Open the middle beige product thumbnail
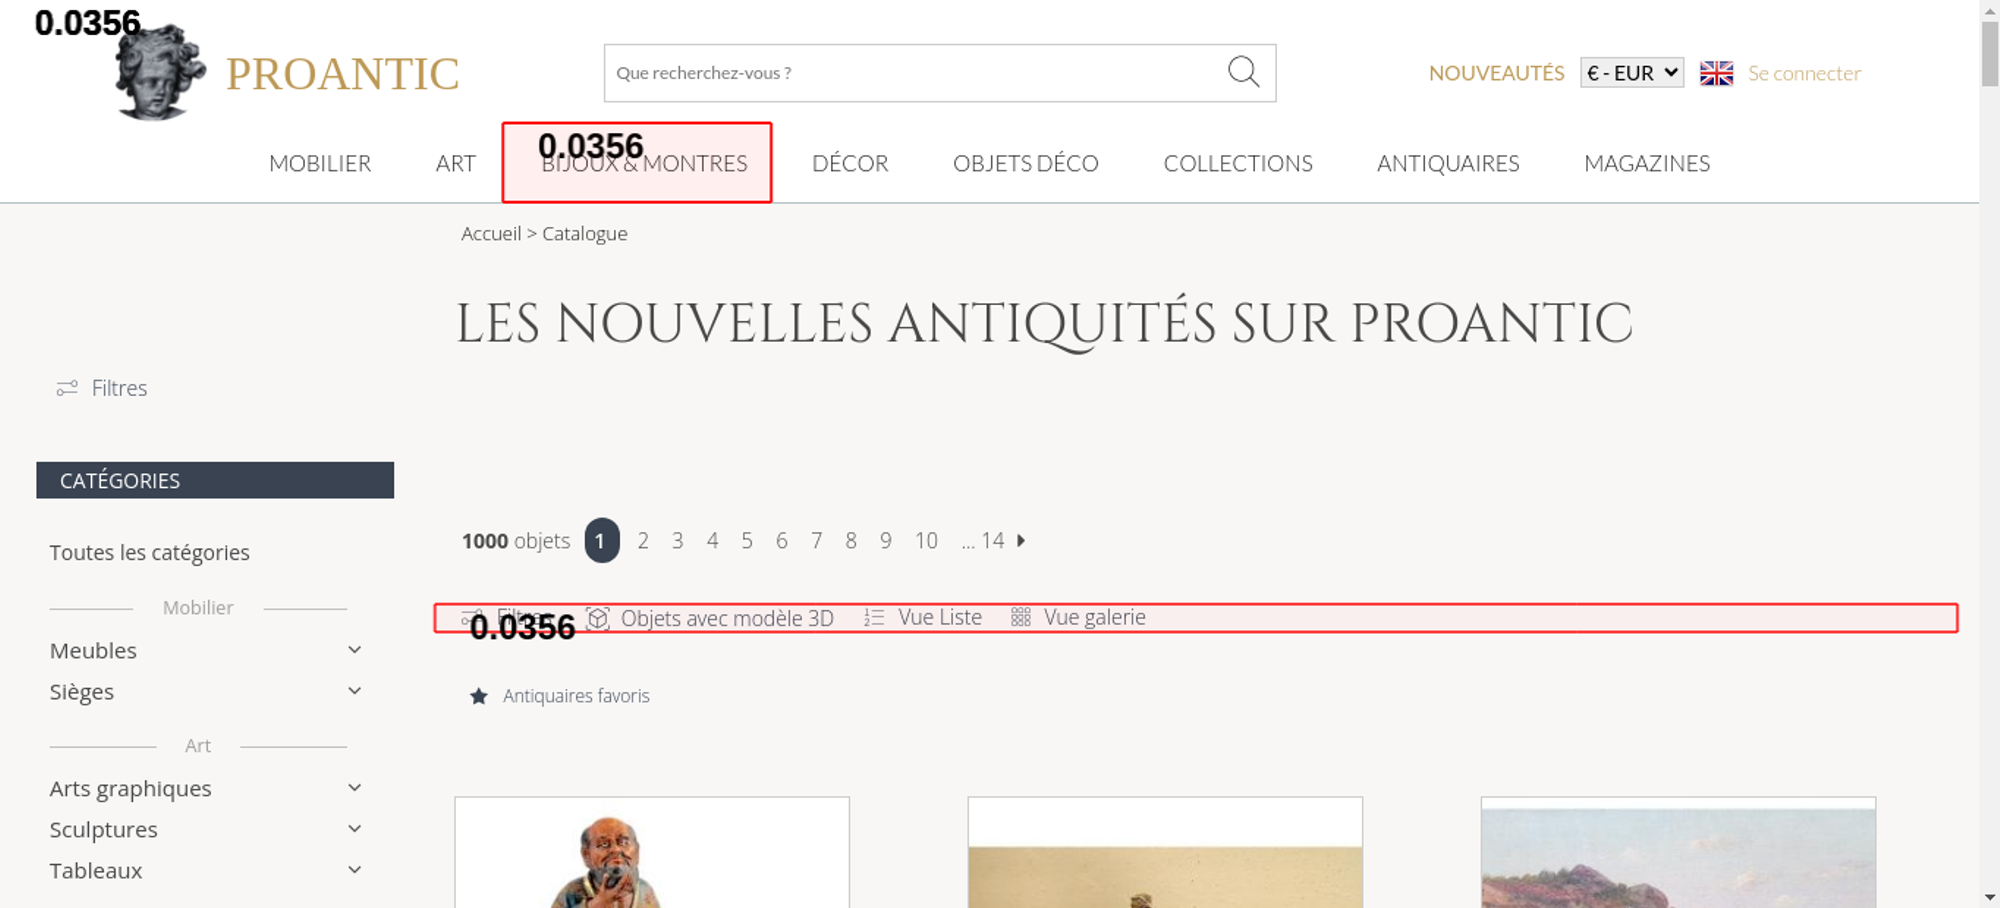Image resolution: width=2000 pixels, height=908 pixels. coord(1165,853)
